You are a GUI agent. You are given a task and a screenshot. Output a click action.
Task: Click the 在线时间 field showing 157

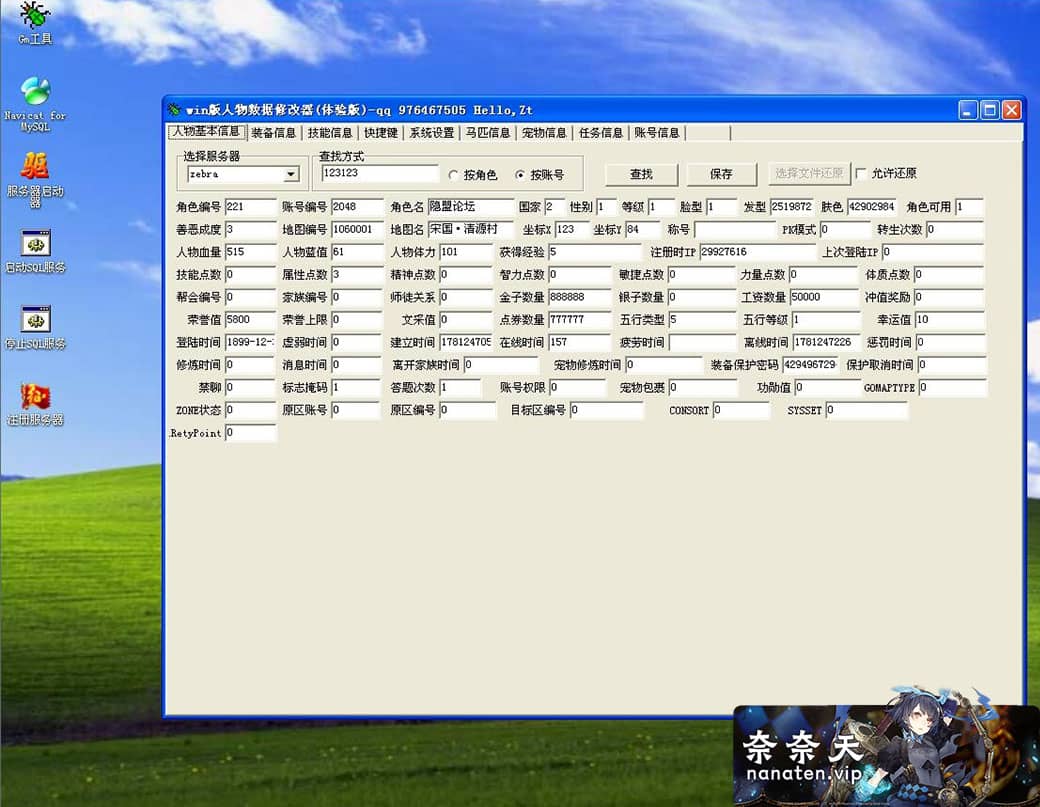click(579, 342)
